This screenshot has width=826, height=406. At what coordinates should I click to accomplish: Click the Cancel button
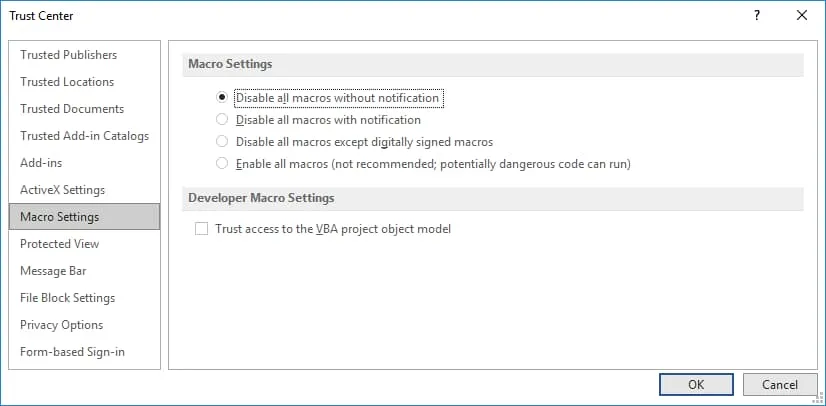click(x=779, y=384)
